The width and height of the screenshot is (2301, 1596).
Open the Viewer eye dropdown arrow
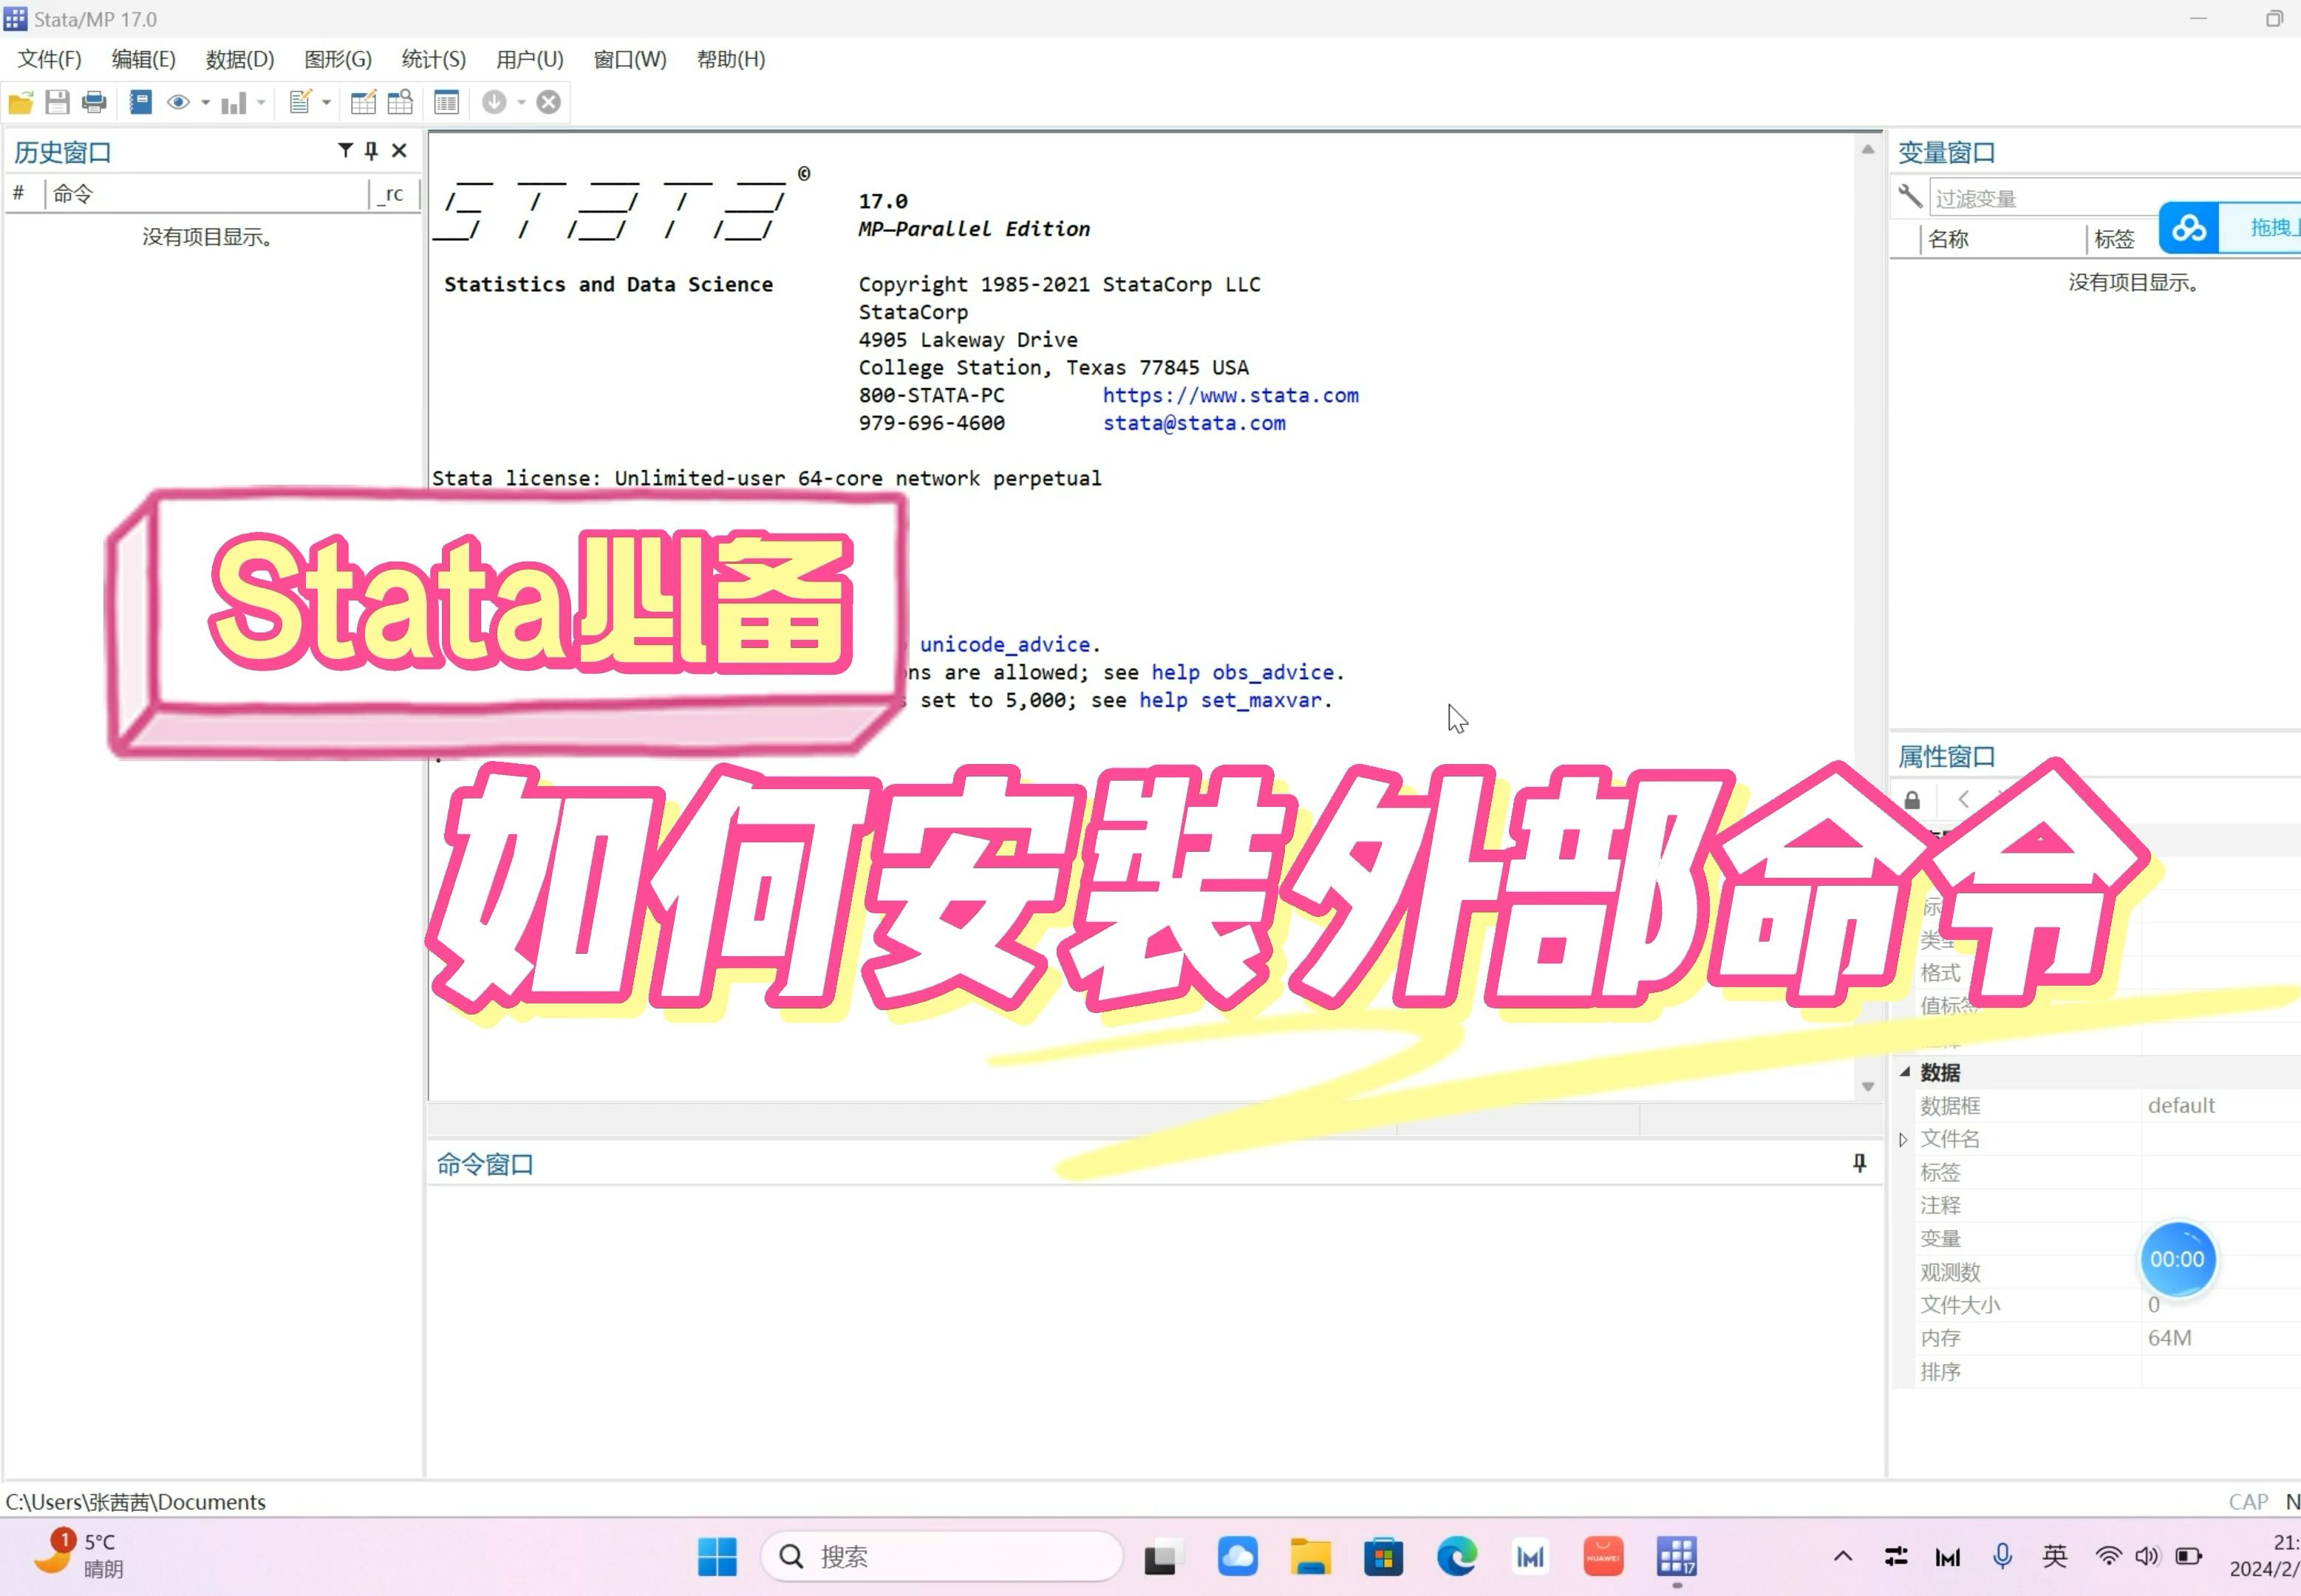coord(205,102)
